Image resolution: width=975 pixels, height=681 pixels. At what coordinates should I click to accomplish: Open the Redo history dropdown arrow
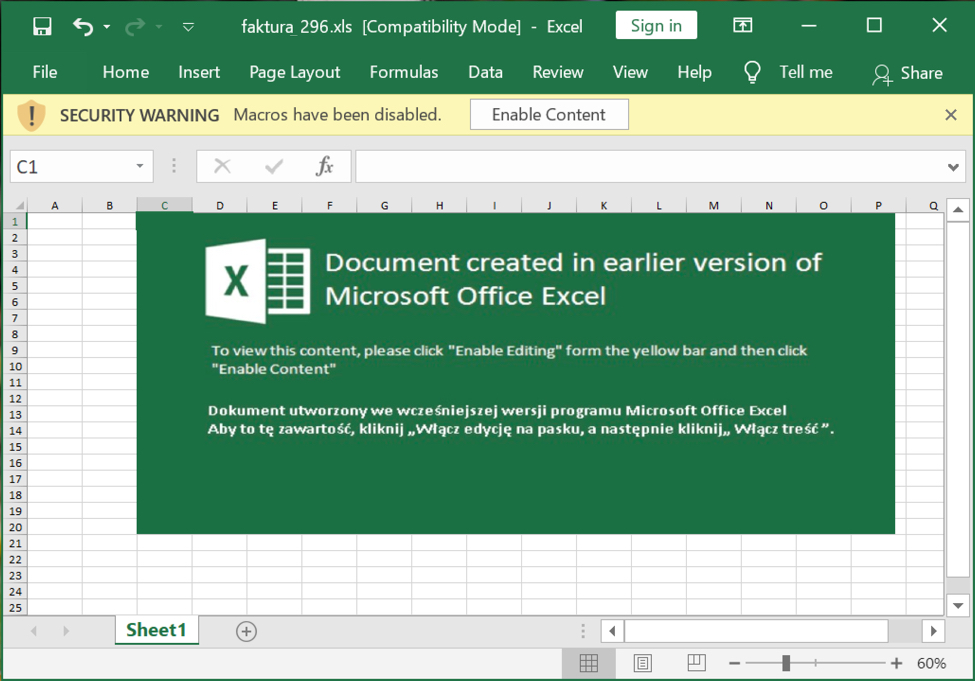click(x=159, y=27)
